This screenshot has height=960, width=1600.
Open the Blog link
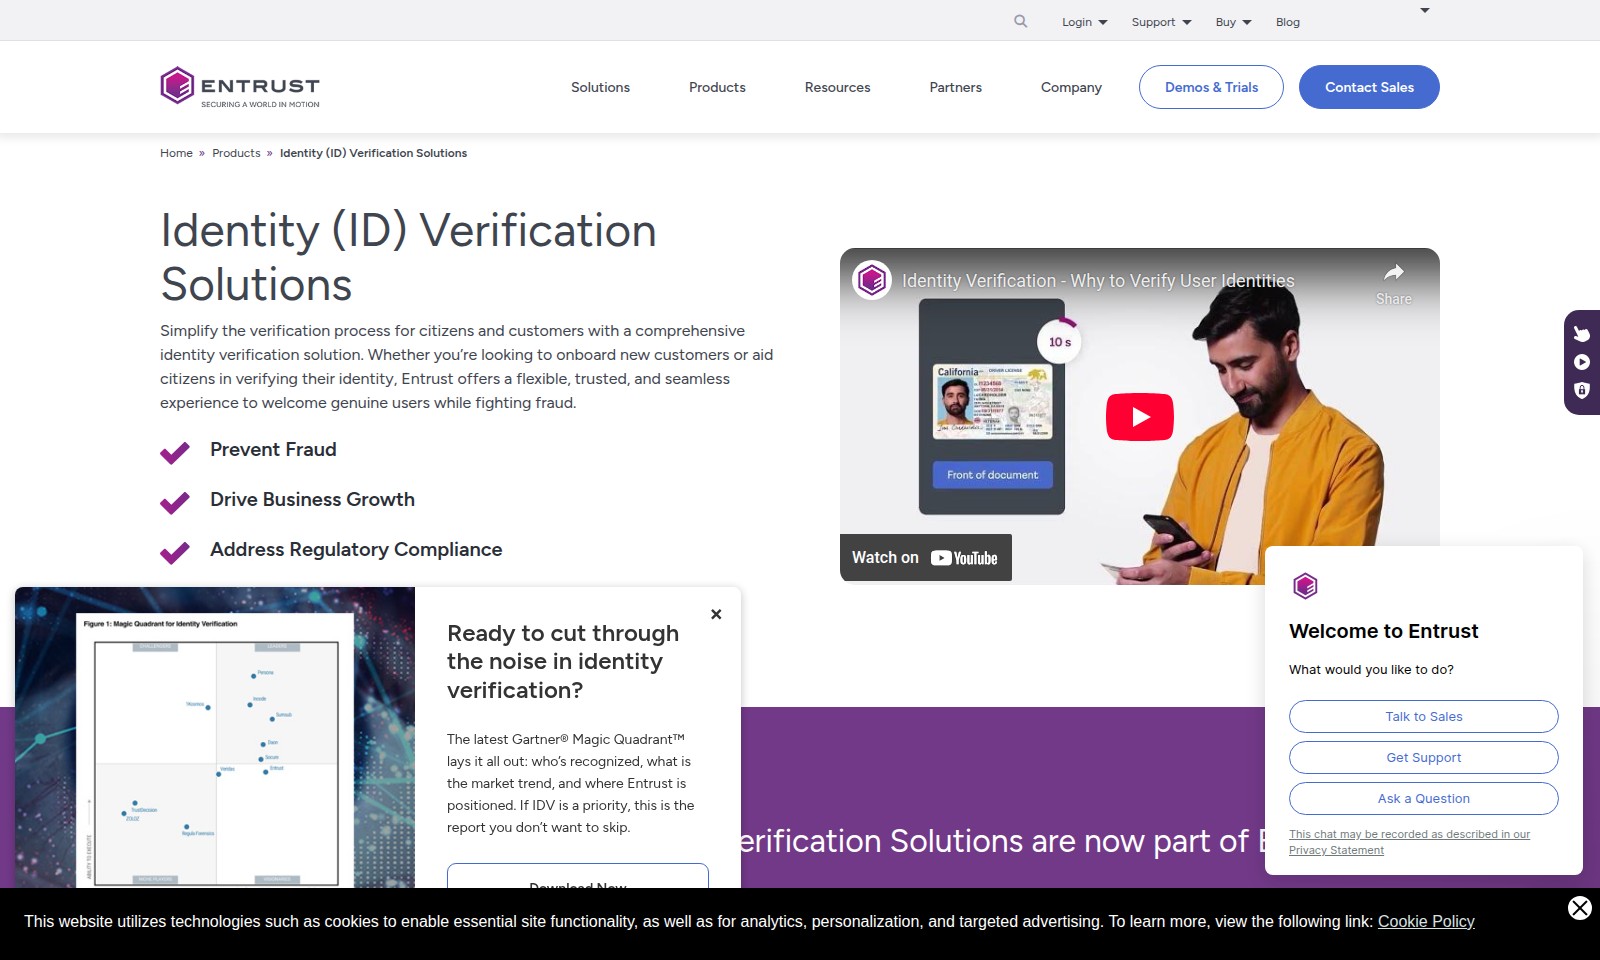pyautogui.click(x=1288, y=22)
